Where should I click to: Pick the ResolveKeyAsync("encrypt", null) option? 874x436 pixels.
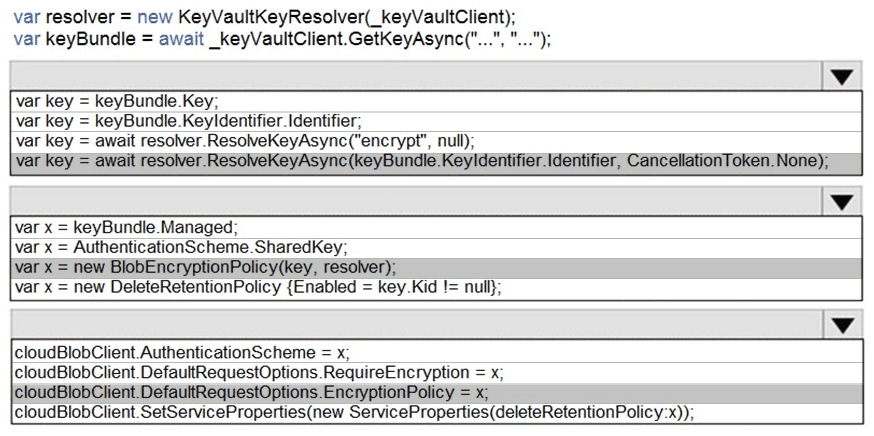pyautogui.click(x=245, y=141)
